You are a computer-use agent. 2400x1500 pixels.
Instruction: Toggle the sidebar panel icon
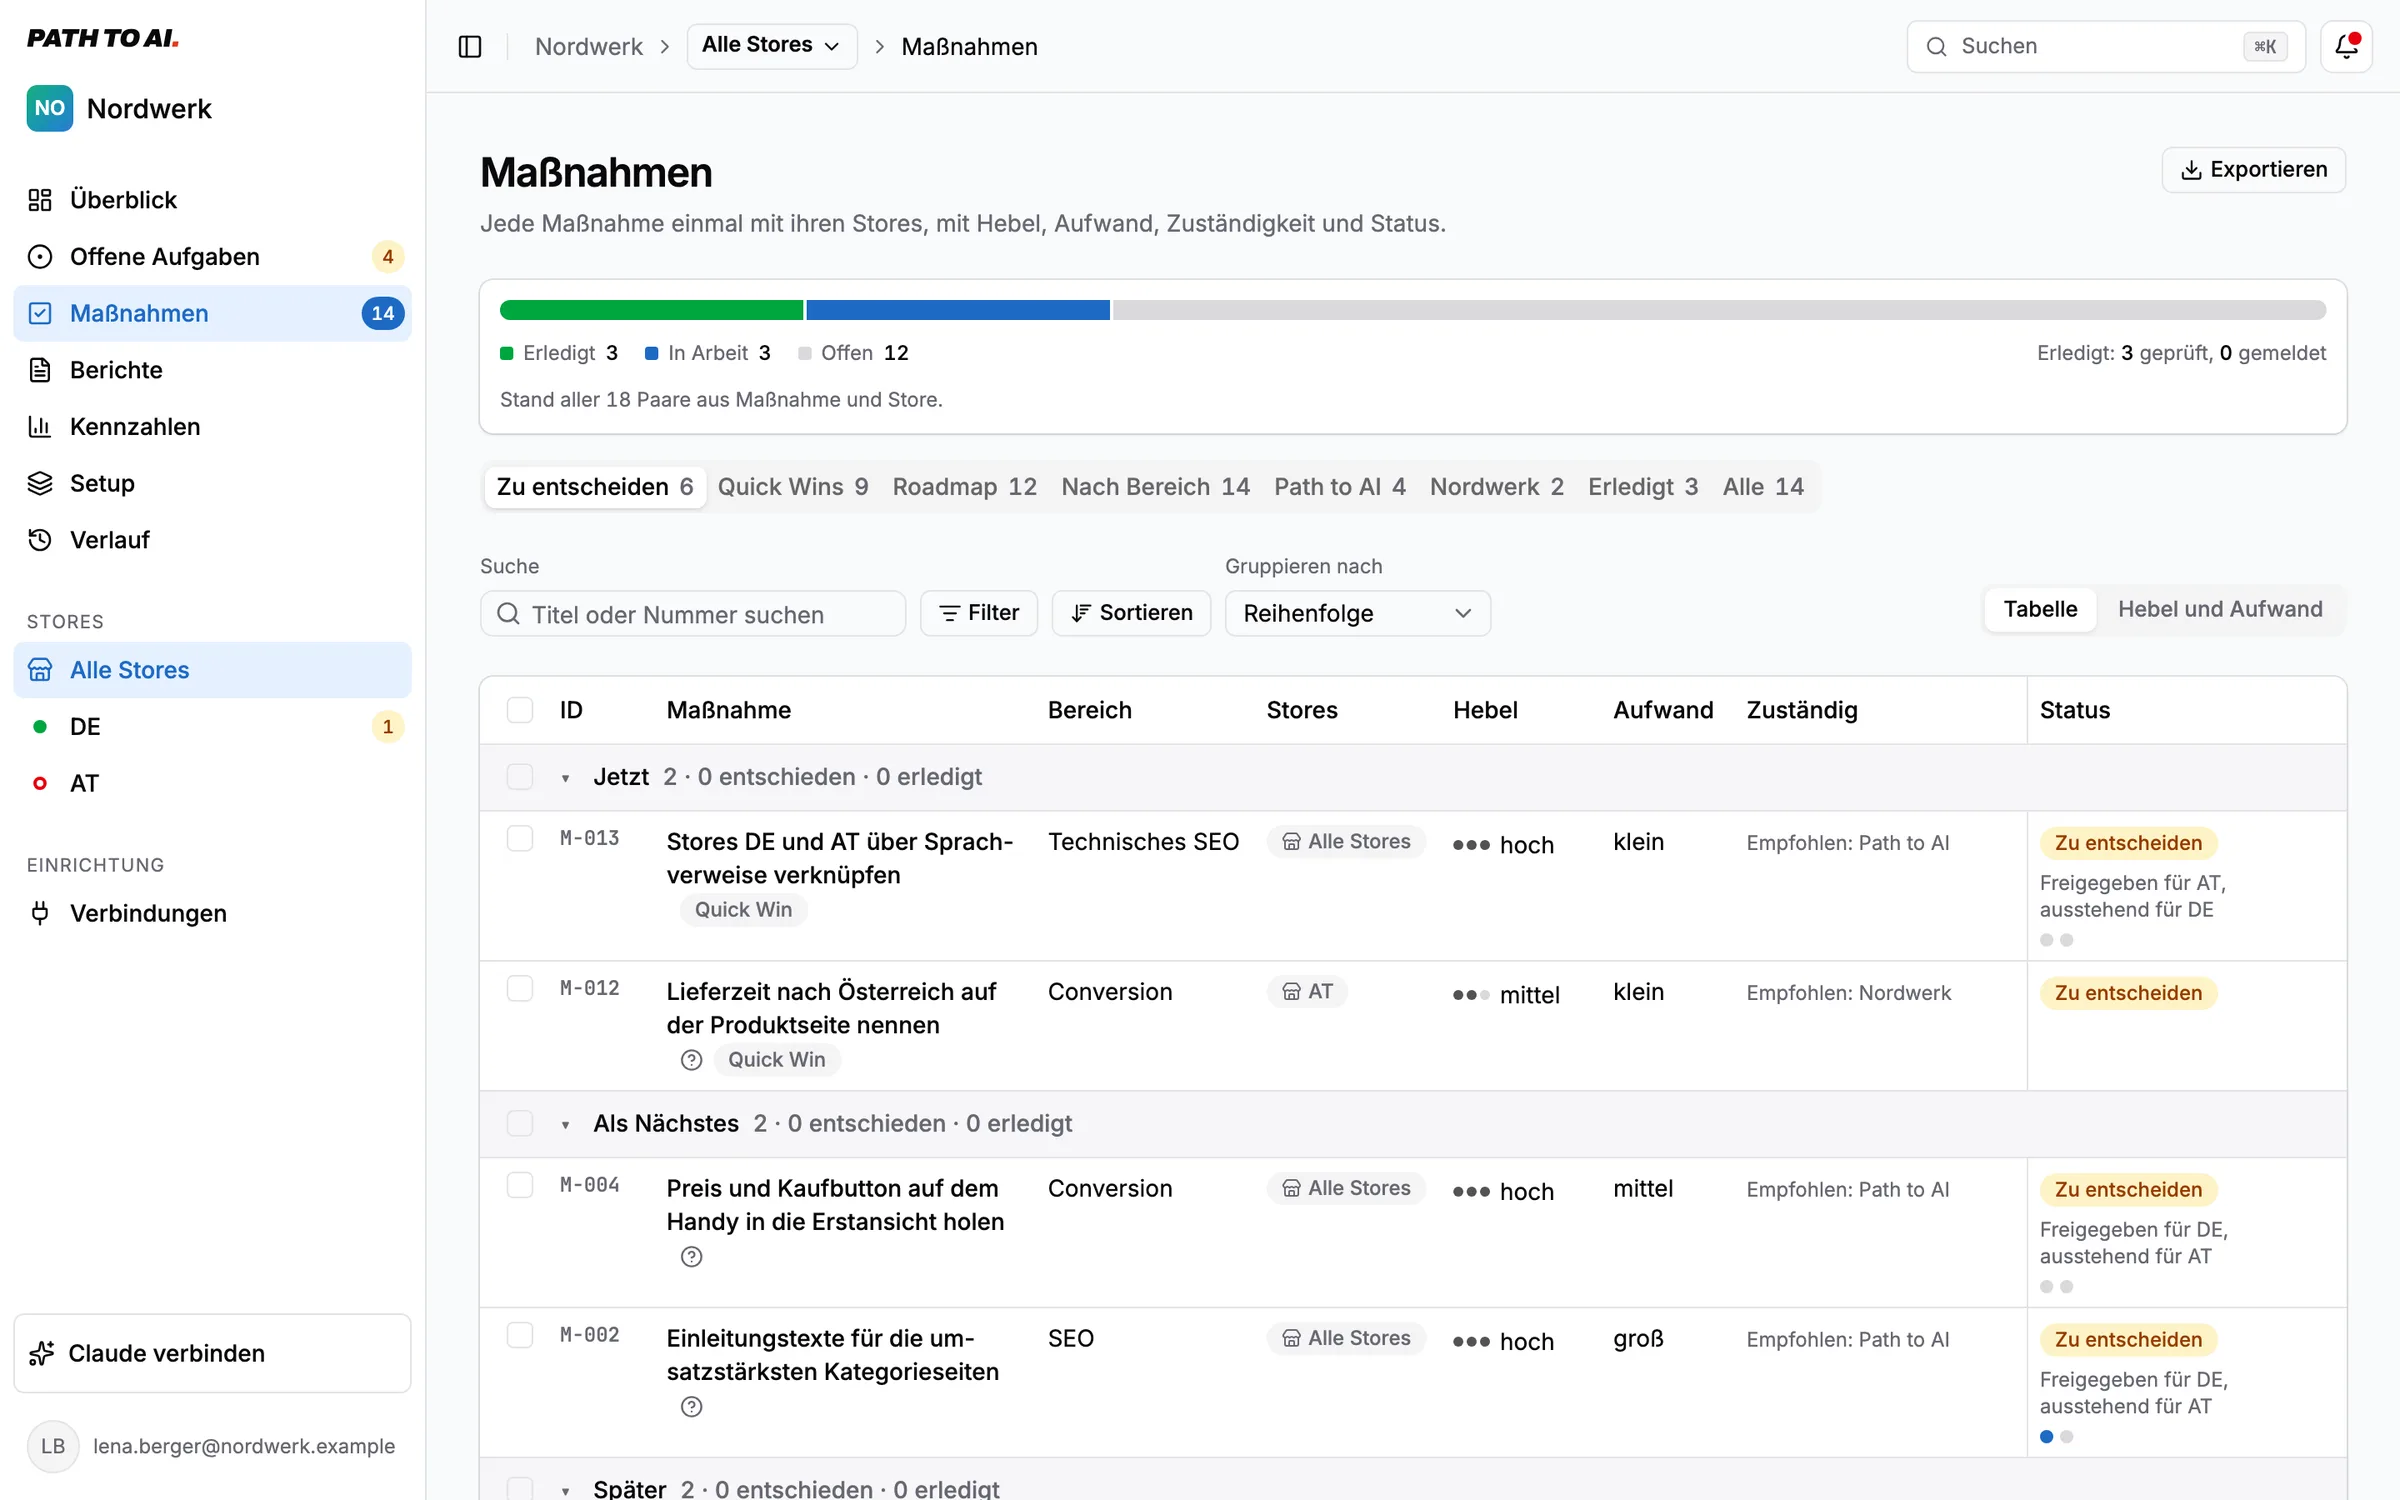pos(470,47)
